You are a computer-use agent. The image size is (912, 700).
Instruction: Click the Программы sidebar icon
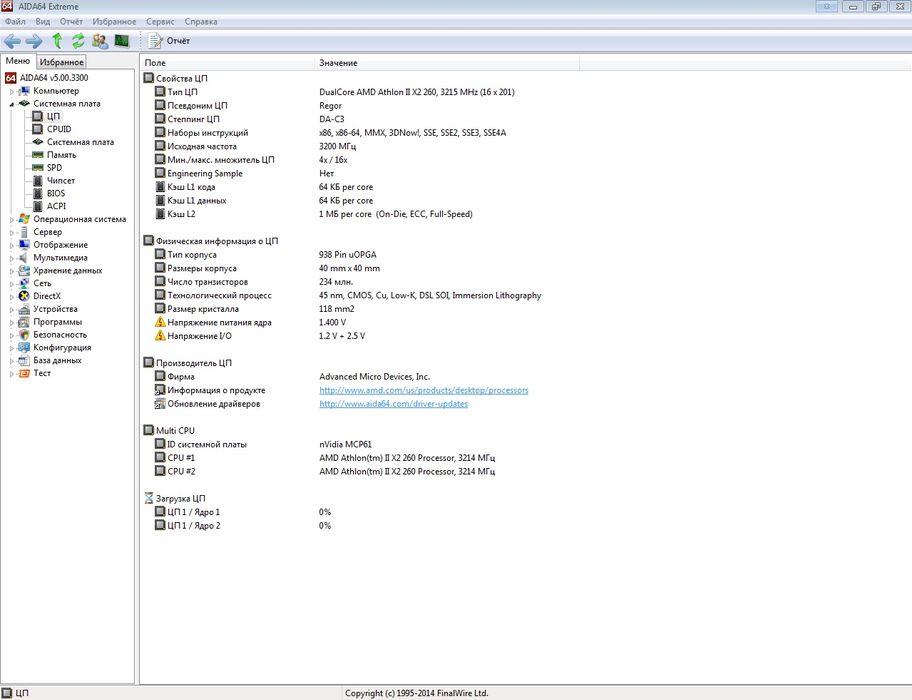pyautogui.click(x=24, y=322)
